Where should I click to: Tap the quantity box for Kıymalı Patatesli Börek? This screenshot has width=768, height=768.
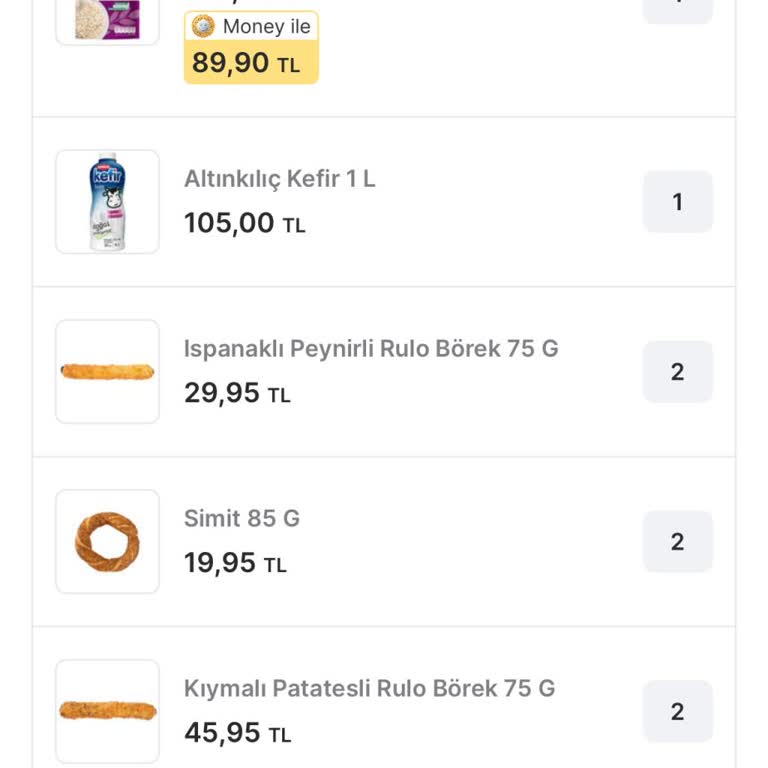[x=678, y=712]
